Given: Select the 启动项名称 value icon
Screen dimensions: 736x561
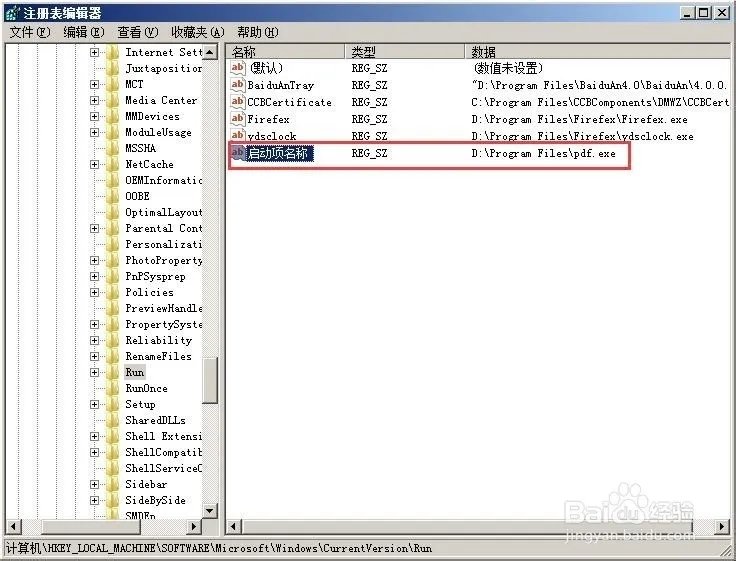Looking at the screenshot, I should (238, 153).
